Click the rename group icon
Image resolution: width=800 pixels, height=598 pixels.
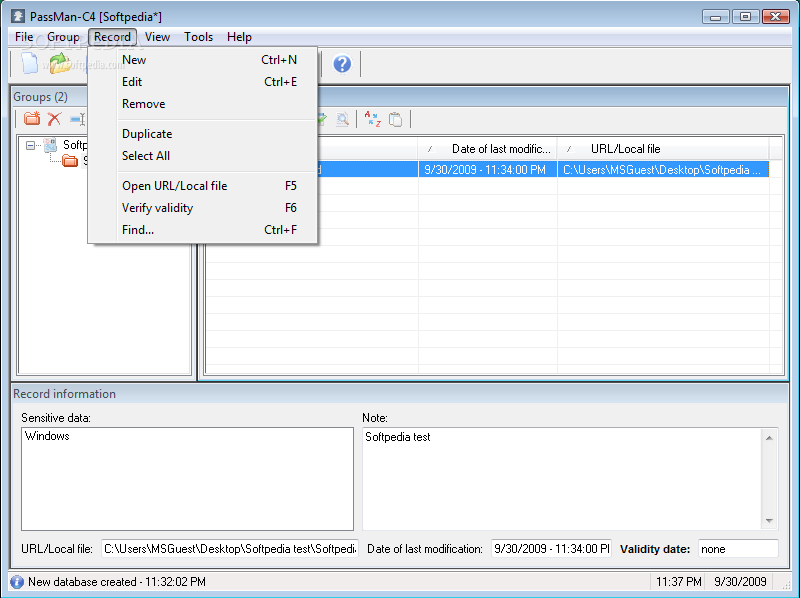tap(78, 119)
